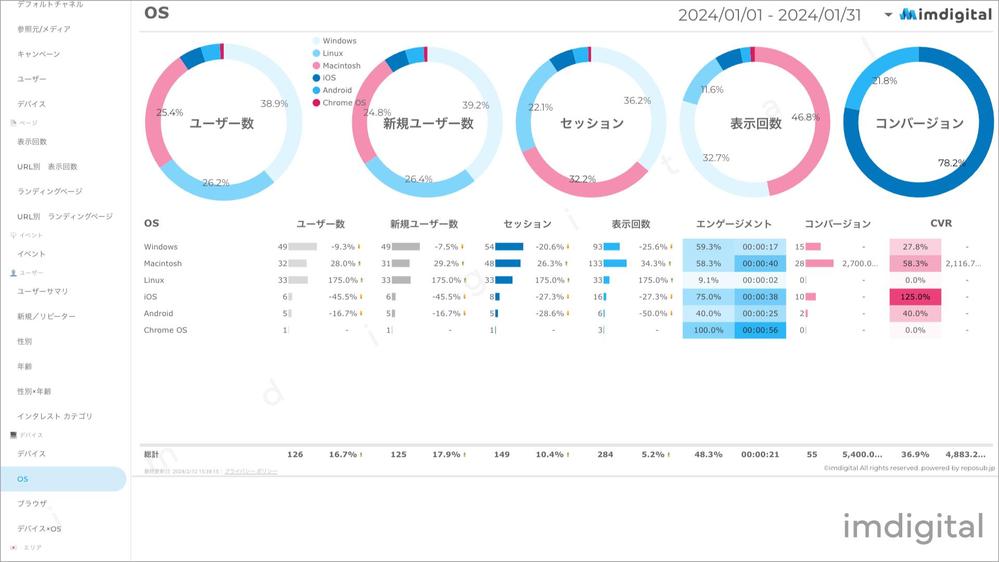Open the 2024/01/01 - 2024/01/31 date range selector
The image size is (999, 562).
pyautogui.click(x=770, y=15)
